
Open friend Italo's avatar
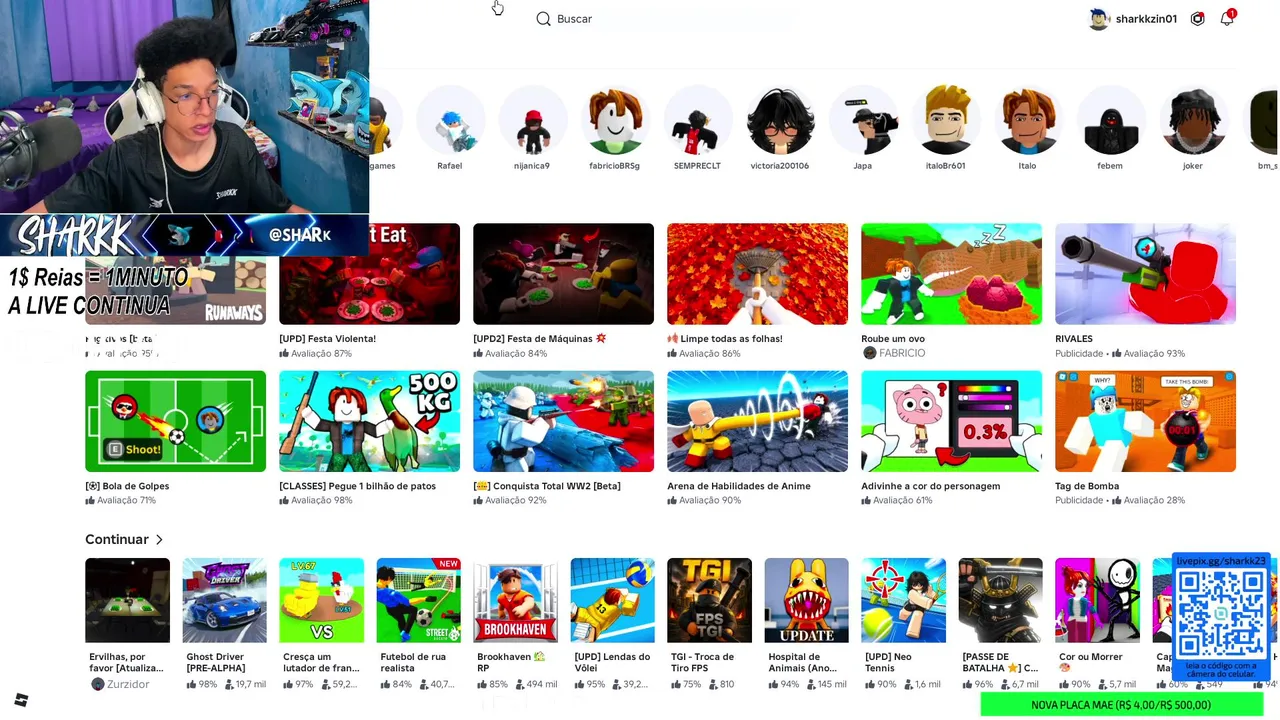pyautogui.click(x=1028, y=120)
